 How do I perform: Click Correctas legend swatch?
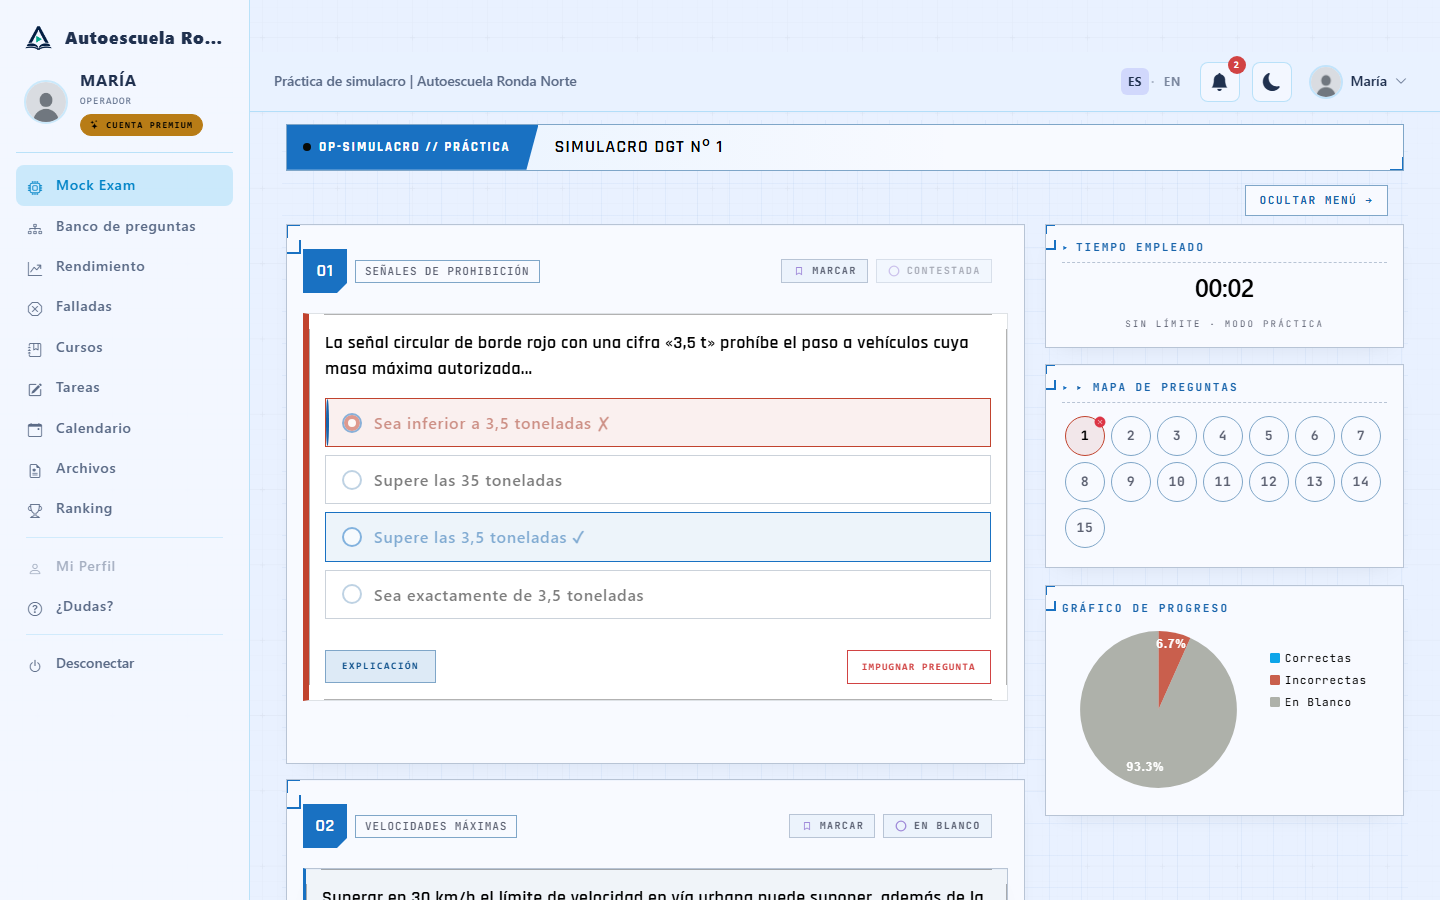(1275, 658)
